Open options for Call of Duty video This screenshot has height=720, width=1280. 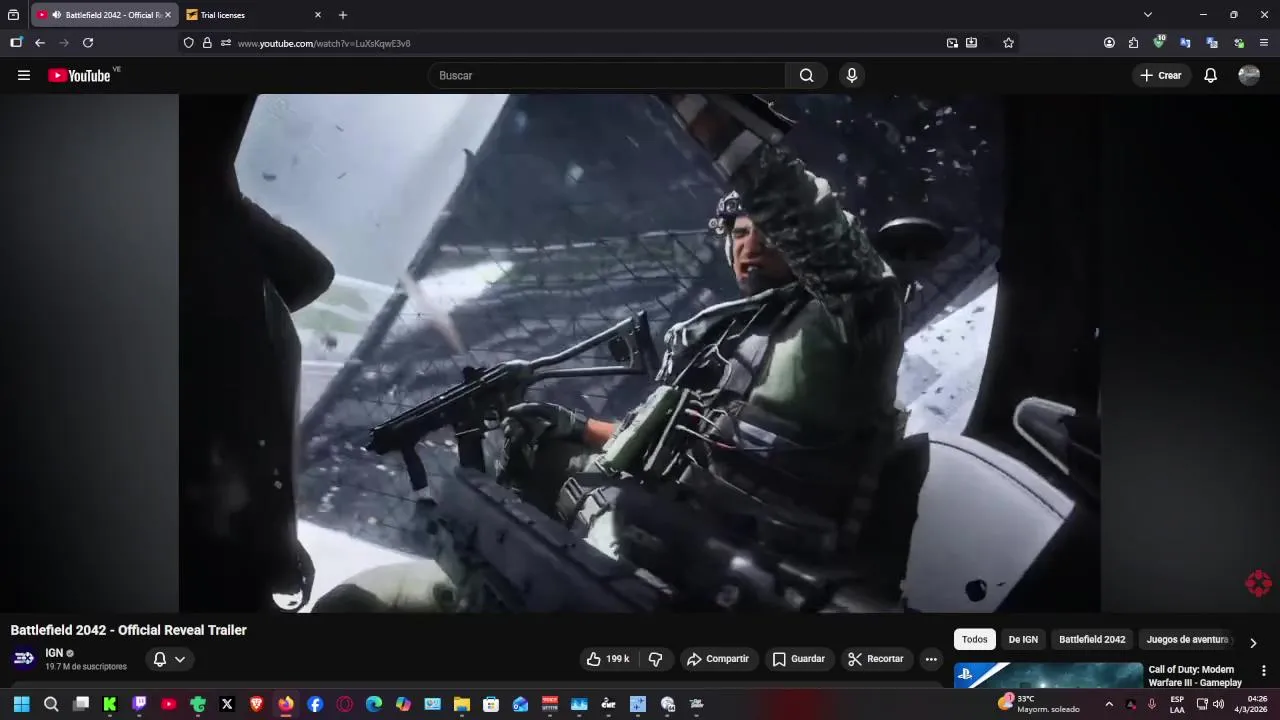(x=1263, y=671)
